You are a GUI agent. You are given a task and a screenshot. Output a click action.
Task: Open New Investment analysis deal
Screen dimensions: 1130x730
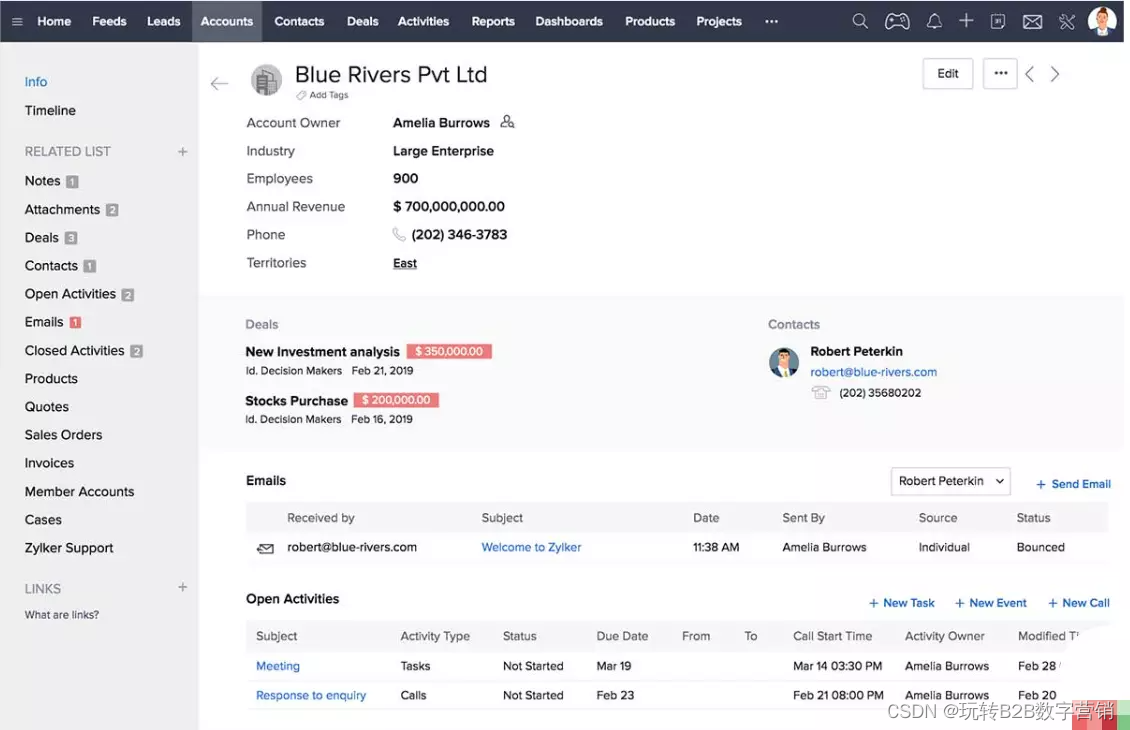[x=322, y=352]
